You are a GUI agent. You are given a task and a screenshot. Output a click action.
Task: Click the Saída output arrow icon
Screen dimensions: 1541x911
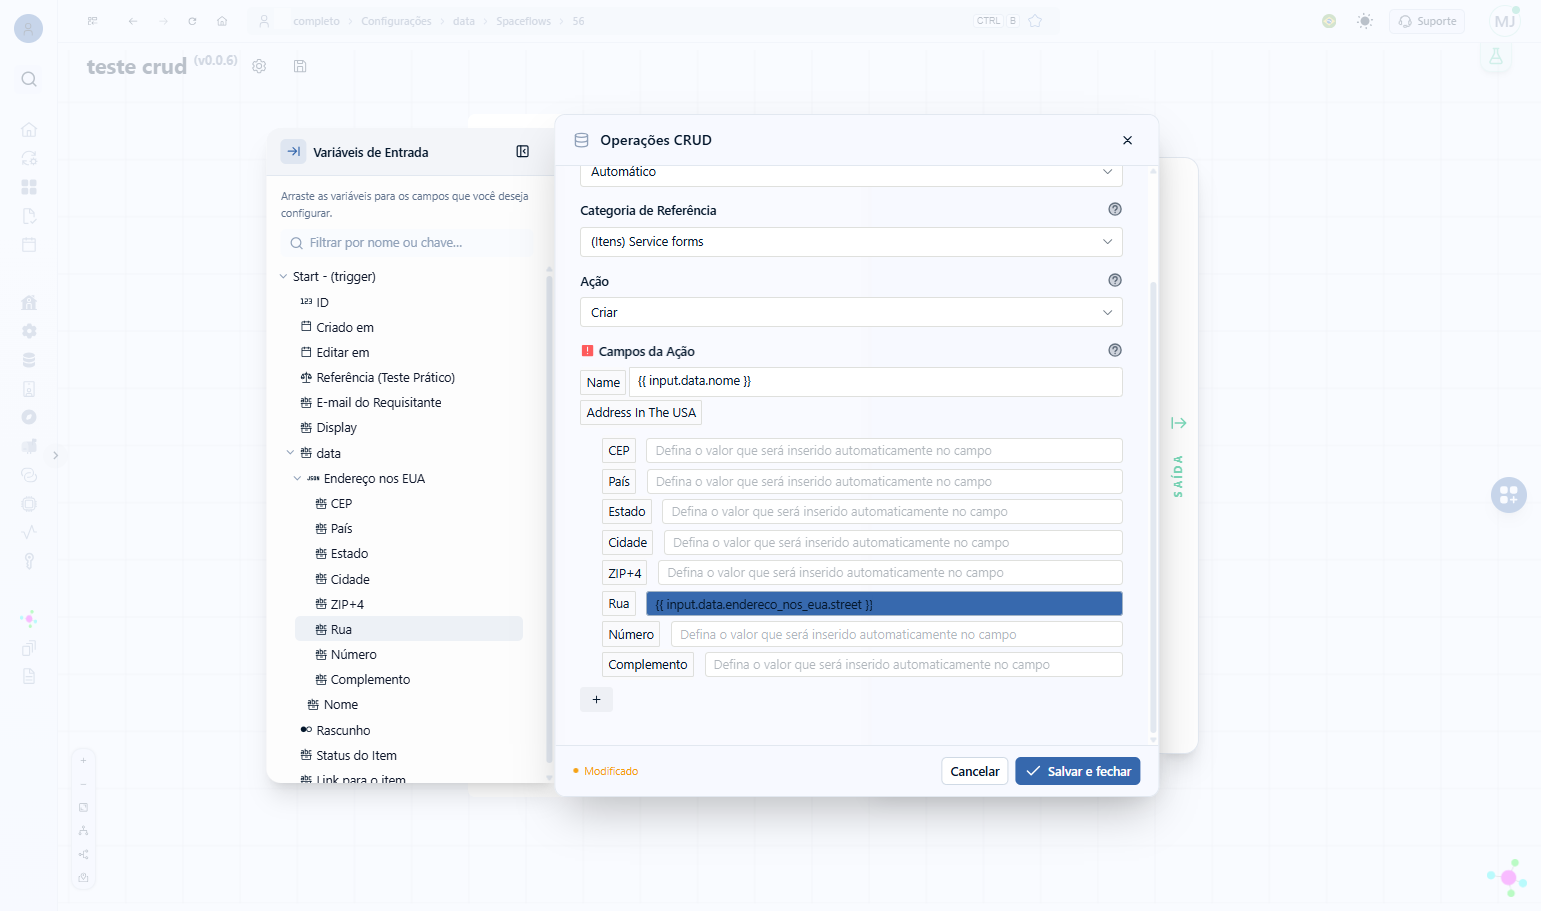point(1179,423)
